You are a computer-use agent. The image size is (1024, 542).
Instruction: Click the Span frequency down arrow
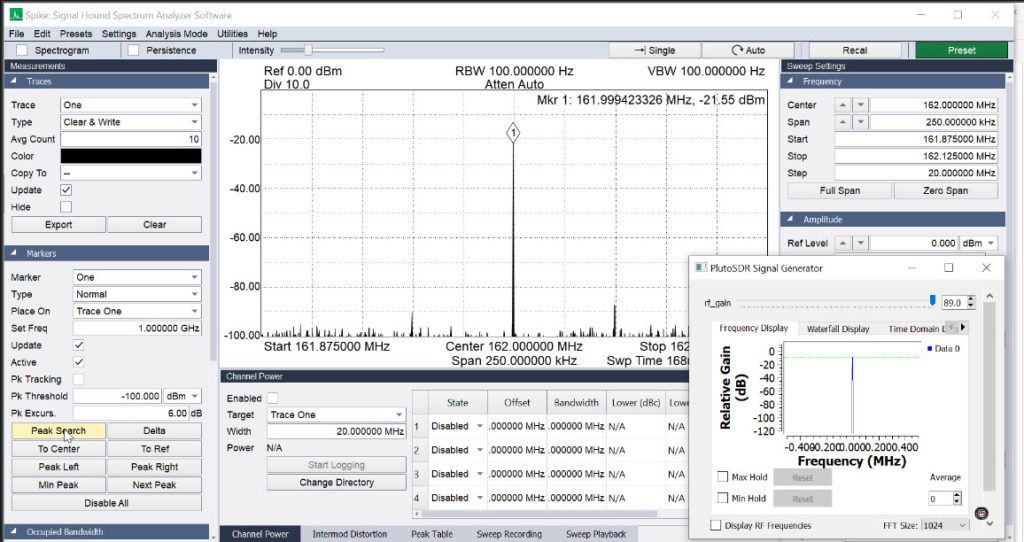click(x=861, y=122)
